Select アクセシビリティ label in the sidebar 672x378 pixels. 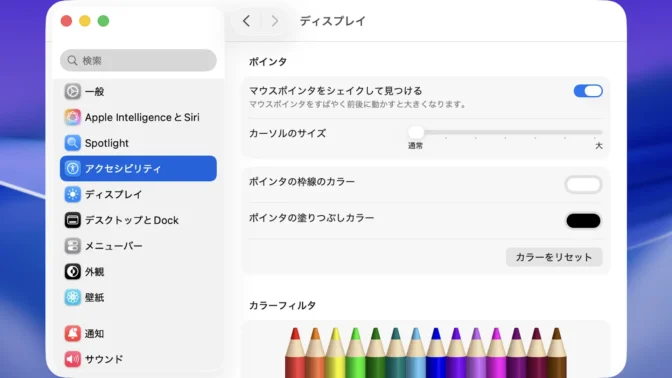(123, 169)
